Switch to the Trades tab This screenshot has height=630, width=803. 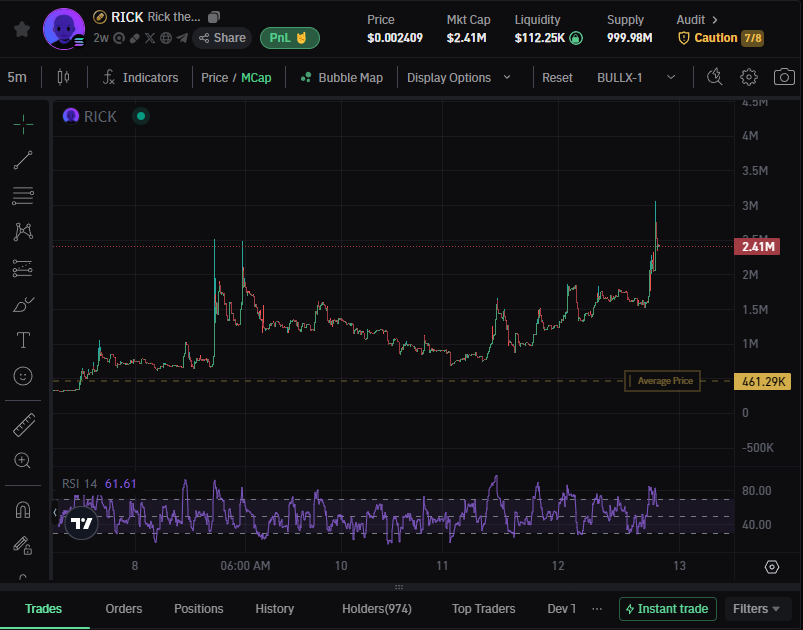click(44, 608)
